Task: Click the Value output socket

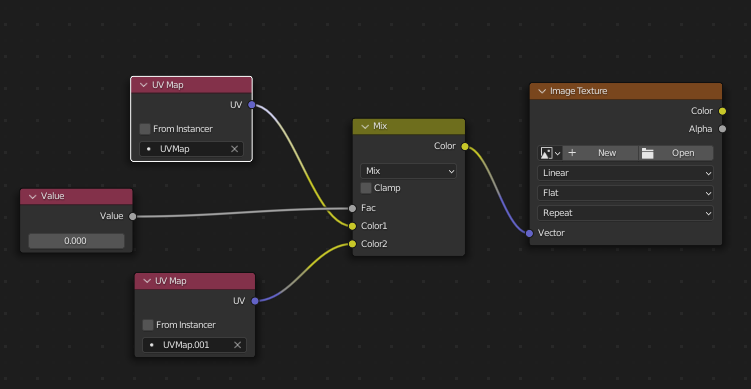Action: tap(133, 217)
